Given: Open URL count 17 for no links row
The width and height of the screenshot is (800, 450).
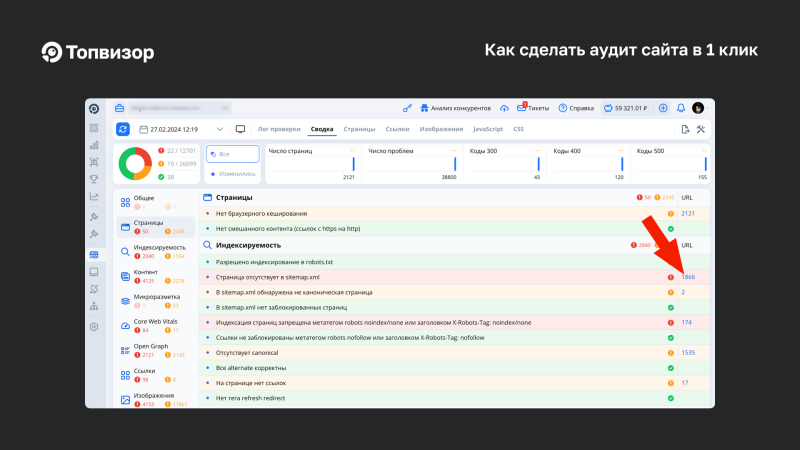Looking at the screenshot, I should point(685,383).
